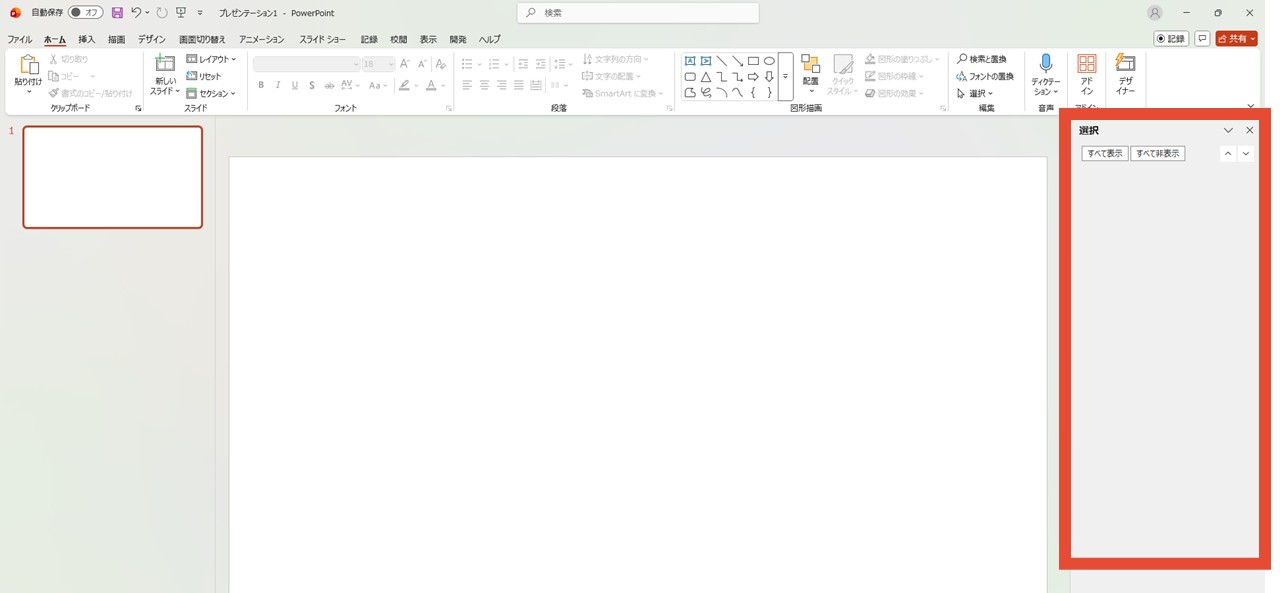The image size is (1280, 593).
Task: Open the Slide Show (スライド ショー) tab
Action: click(x=323, y=39)
